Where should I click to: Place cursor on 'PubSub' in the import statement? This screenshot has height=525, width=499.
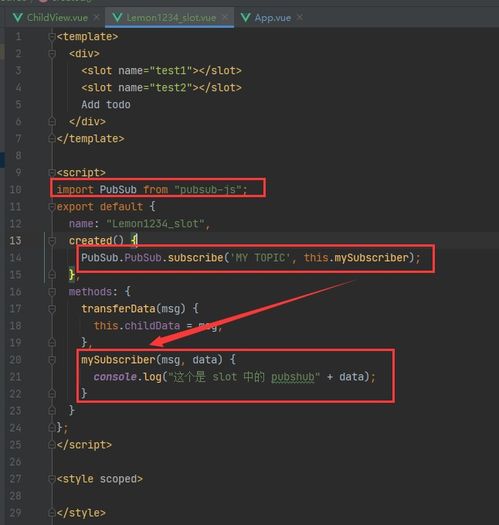click(x=118, y=190)
